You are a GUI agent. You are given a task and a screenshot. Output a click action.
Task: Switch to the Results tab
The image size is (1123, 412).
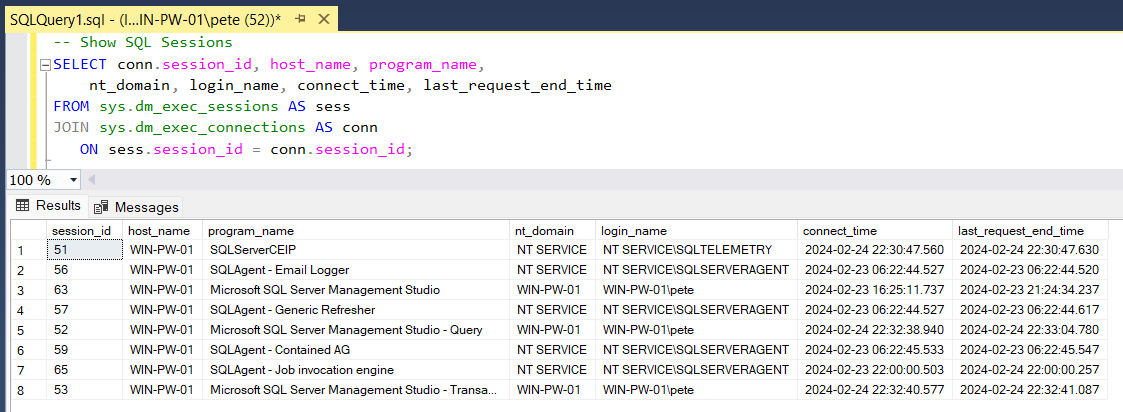click(47, 206)
